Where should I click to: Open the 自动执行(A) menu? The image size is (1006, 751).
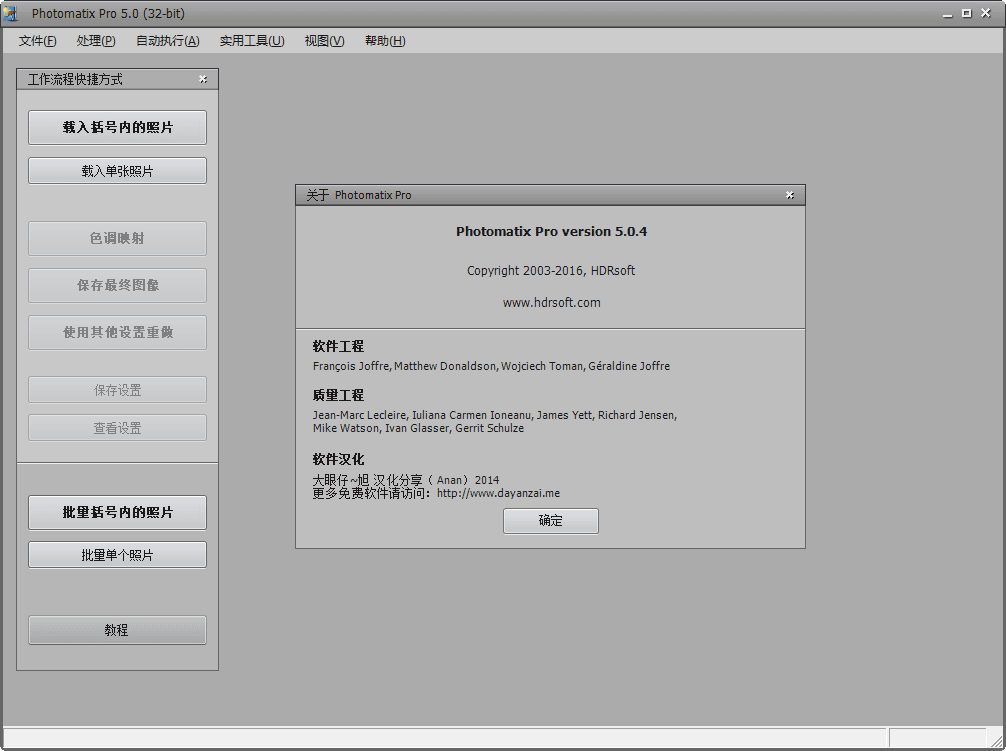[x=167, y=41]
